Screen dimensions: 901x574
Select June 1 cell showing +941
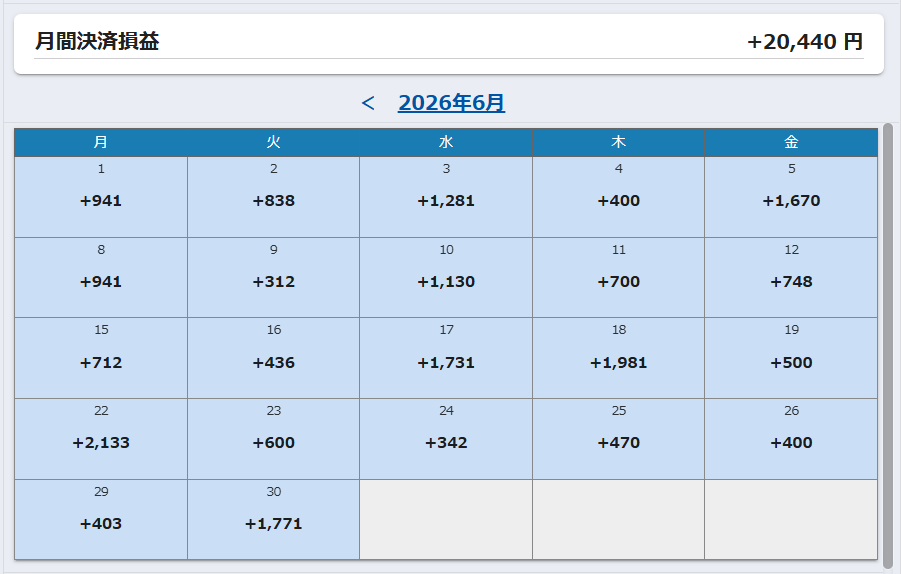coord(101,197)
